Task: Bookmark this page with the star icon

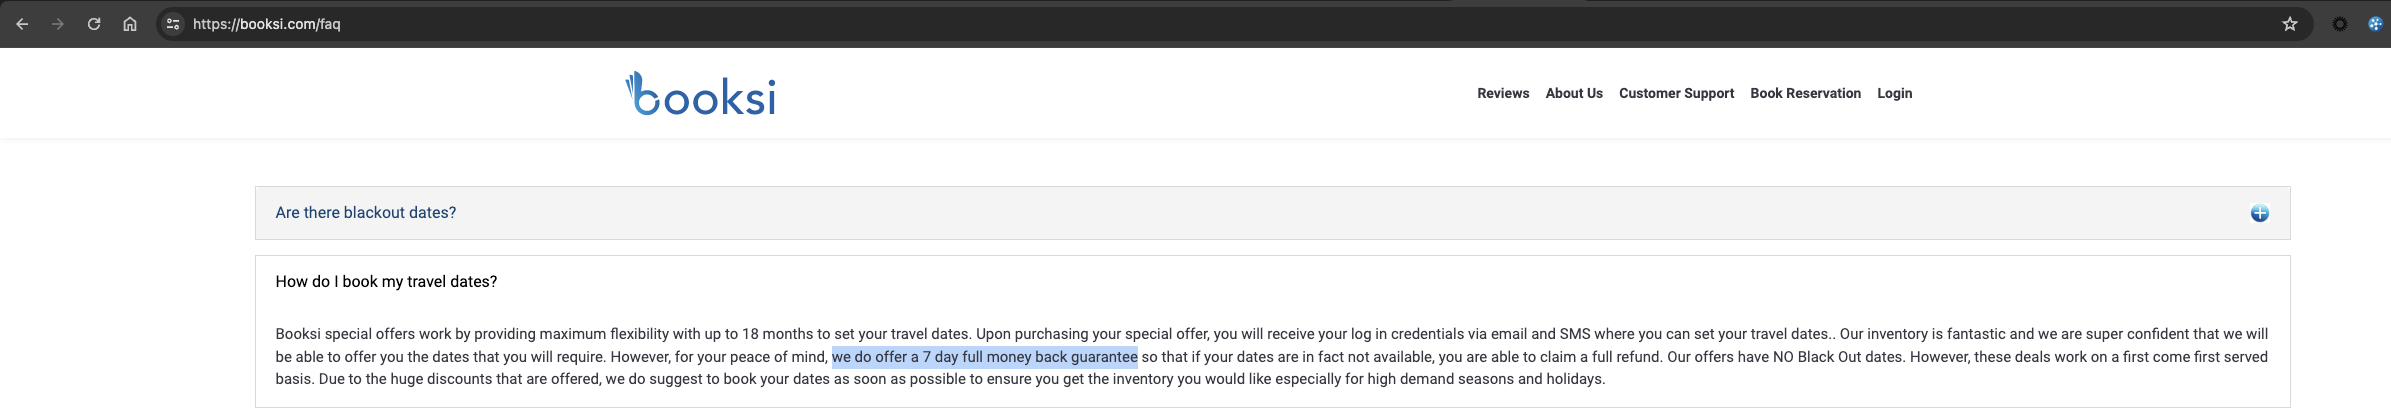Action: [2289, 24]
